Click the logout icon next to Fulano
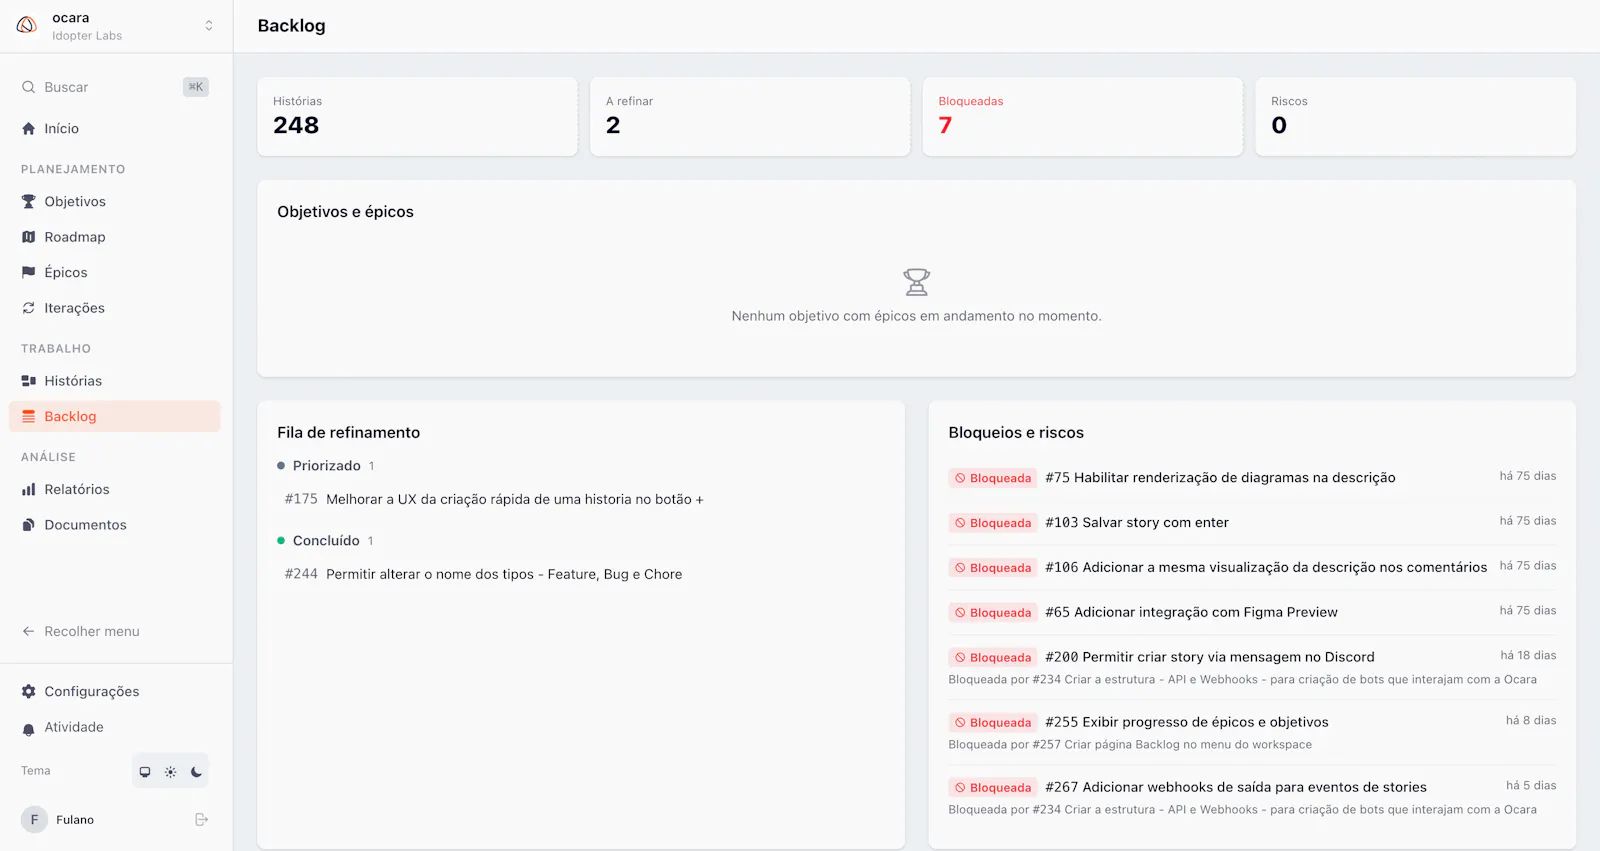 tap(201, 819)
